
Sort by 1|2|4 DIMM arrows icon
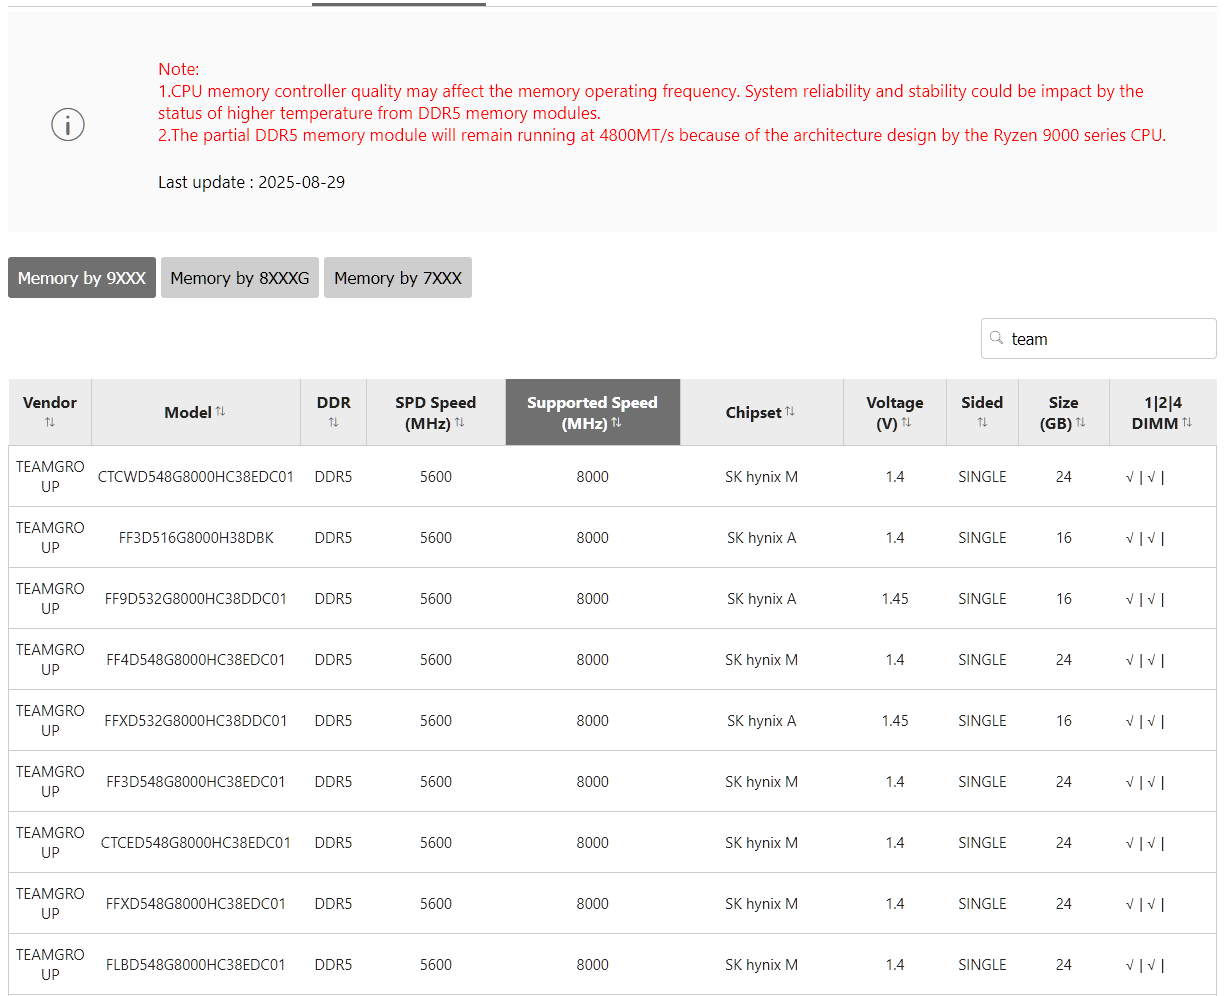tap(1187, 423)
